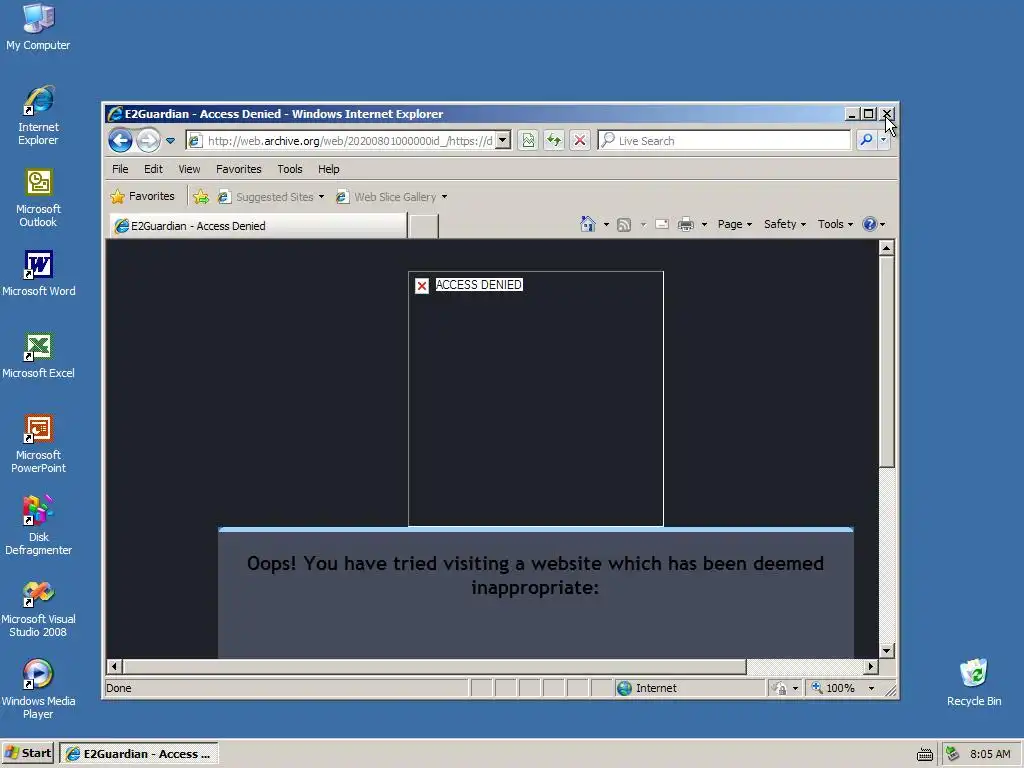Click the horizontal scrollbar left arrow
This screenshot has height=768, width=1024.
click(x=114, y=666)
